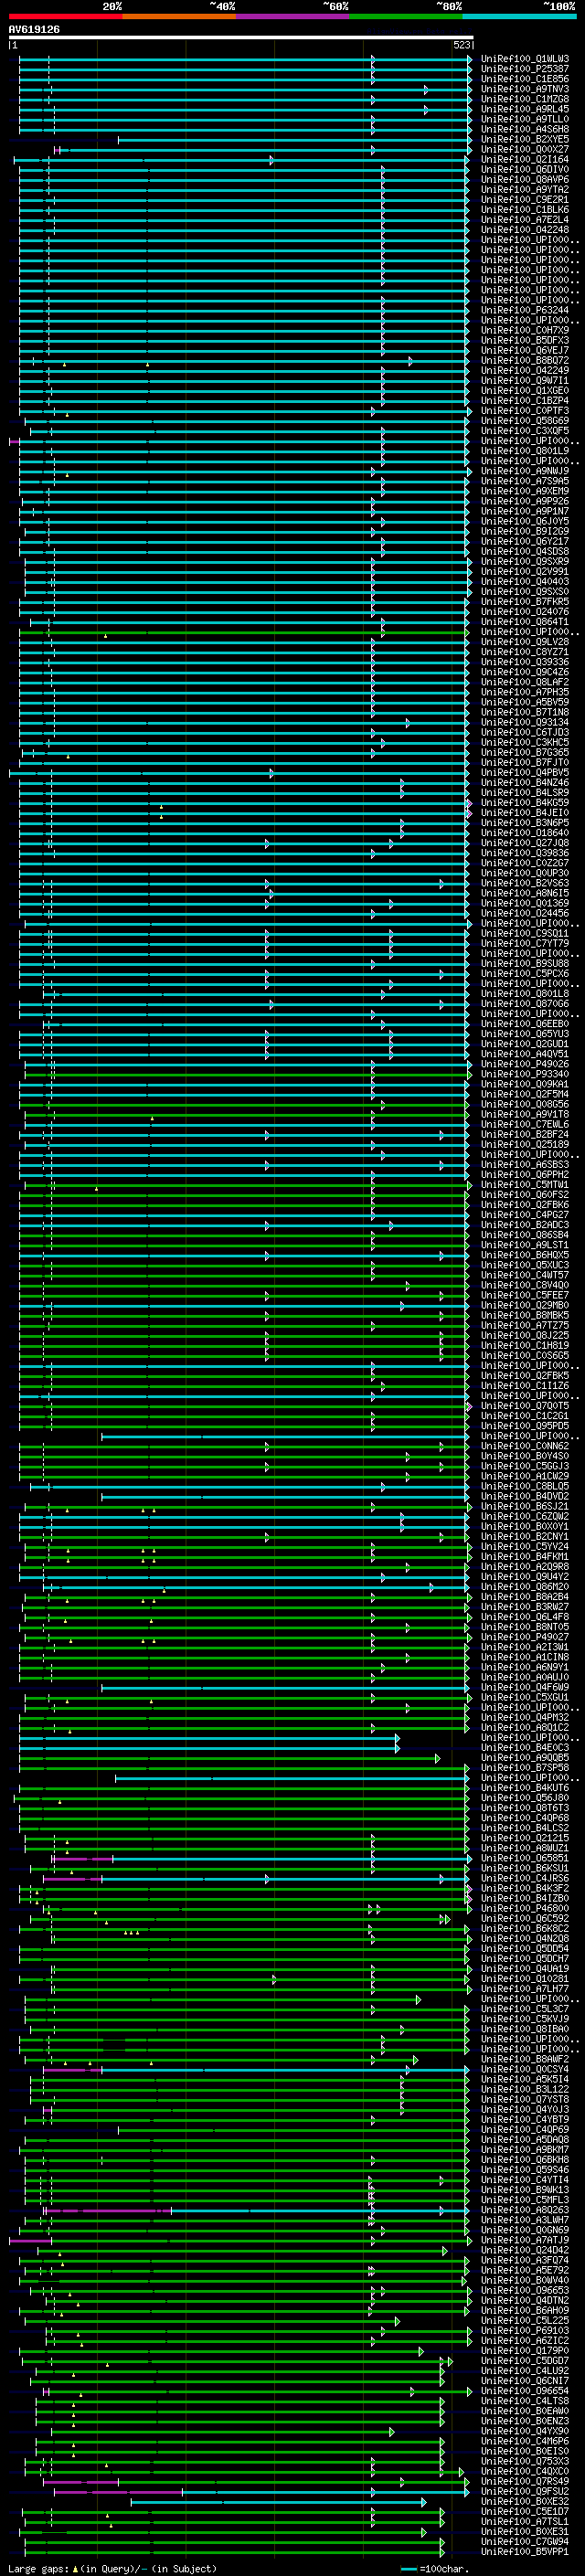Image resolution: width=585 pixels, height=2576 pixels.
Task: Select the UniRef100_A9TLL0 label
Action: point(525,119)
